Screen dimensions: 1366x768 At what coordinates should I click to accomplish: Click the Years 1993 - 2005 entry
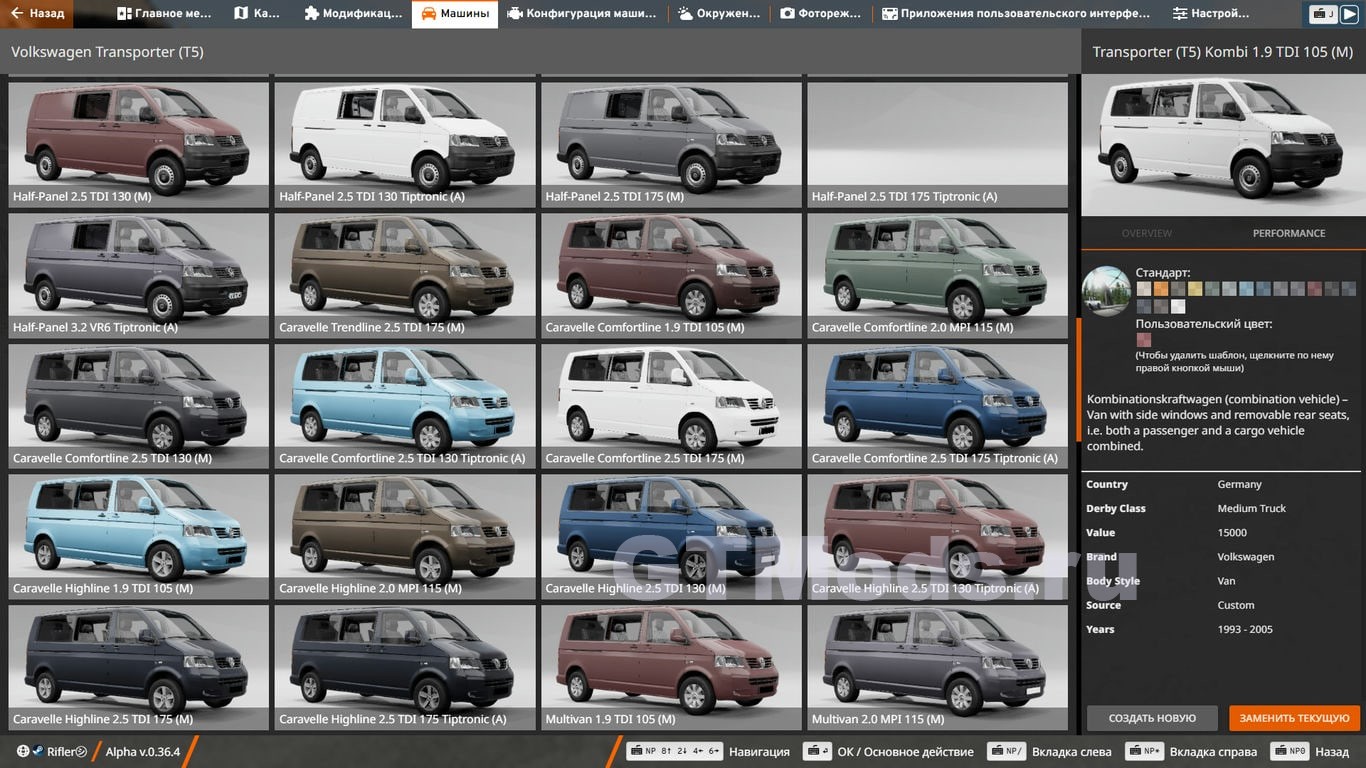(1223, 629)
